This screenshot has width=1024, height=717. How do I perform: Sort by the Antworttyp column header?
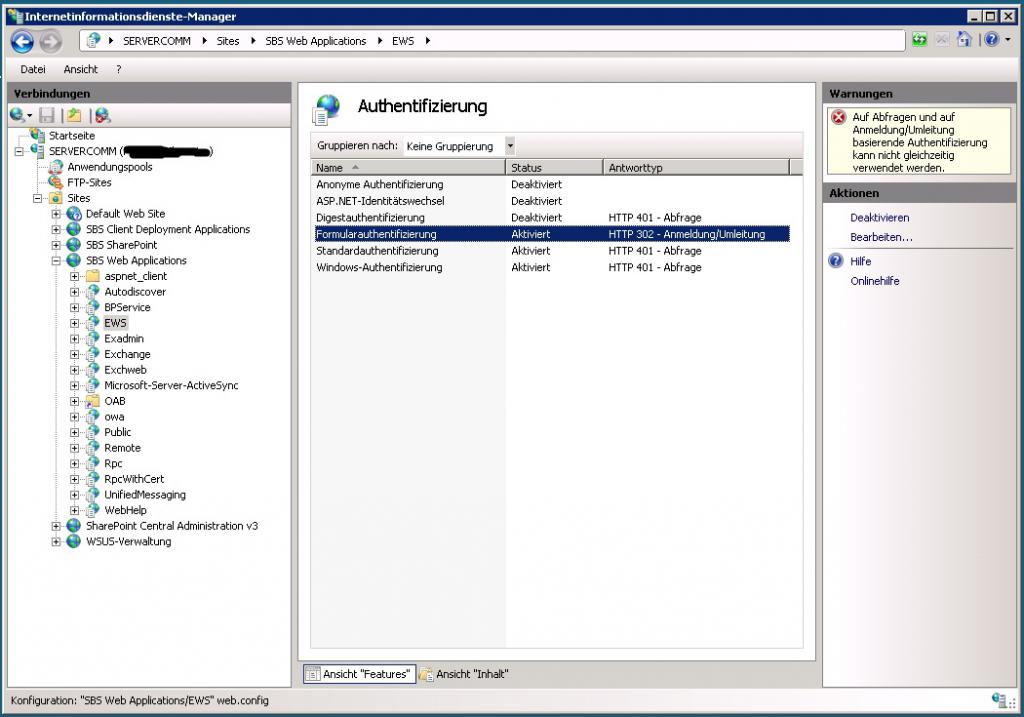(x=696, y=168)
